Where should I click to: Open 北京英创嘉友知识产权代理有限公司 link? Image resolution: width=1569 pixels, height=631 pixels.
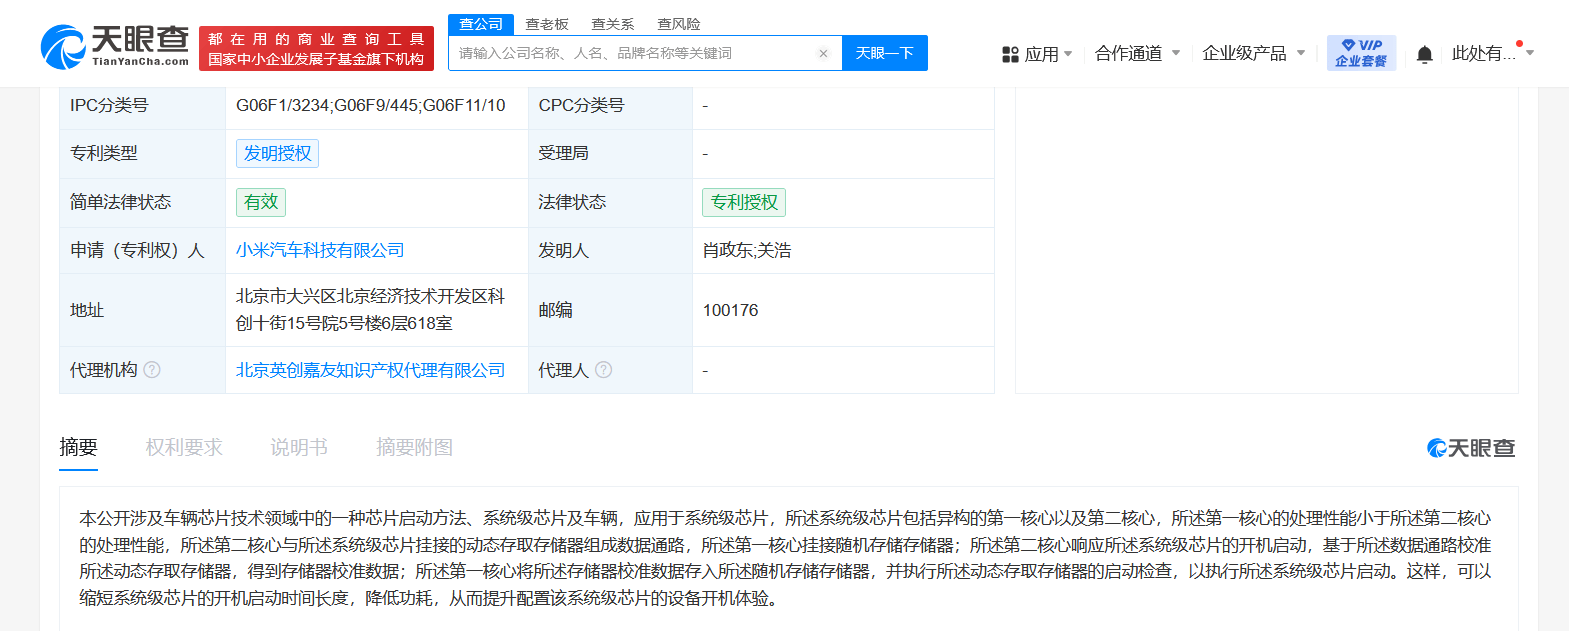[x=370, y=370]
